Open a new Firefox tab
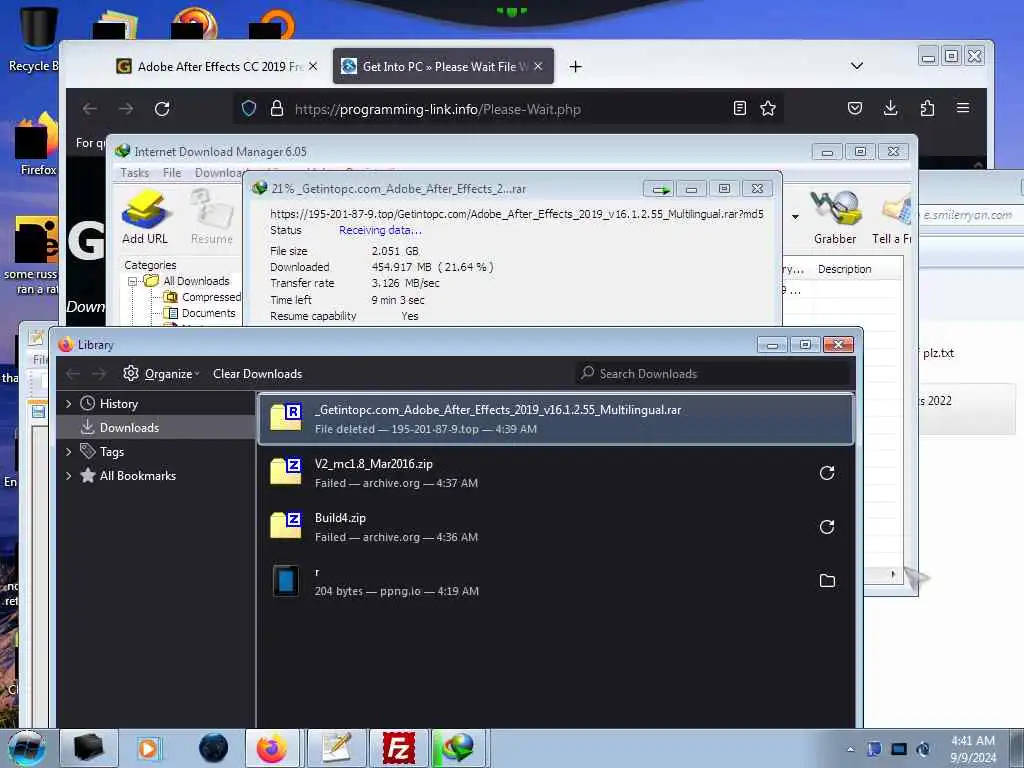Image resolution: width=1024 pixels, height=768 pixels. coord(575,67)
